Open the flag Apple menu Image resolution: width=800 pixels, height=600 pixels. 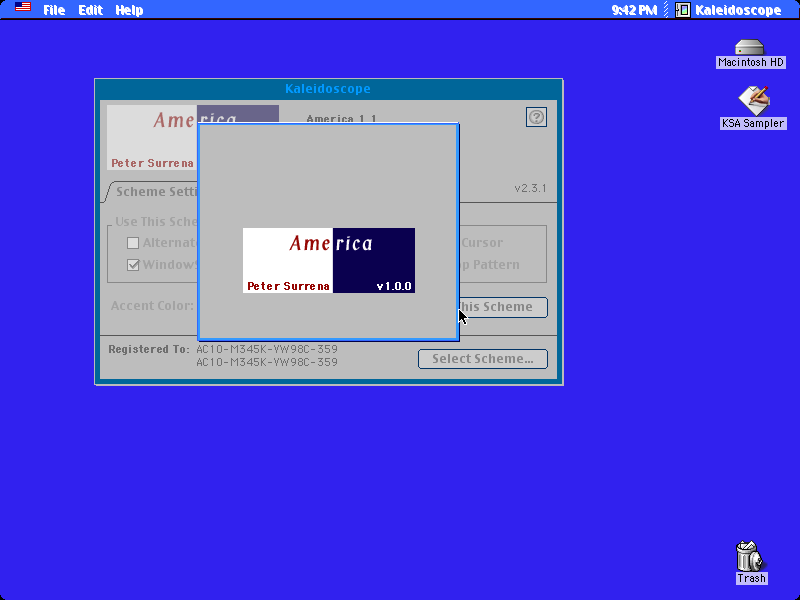click(23, 7)
